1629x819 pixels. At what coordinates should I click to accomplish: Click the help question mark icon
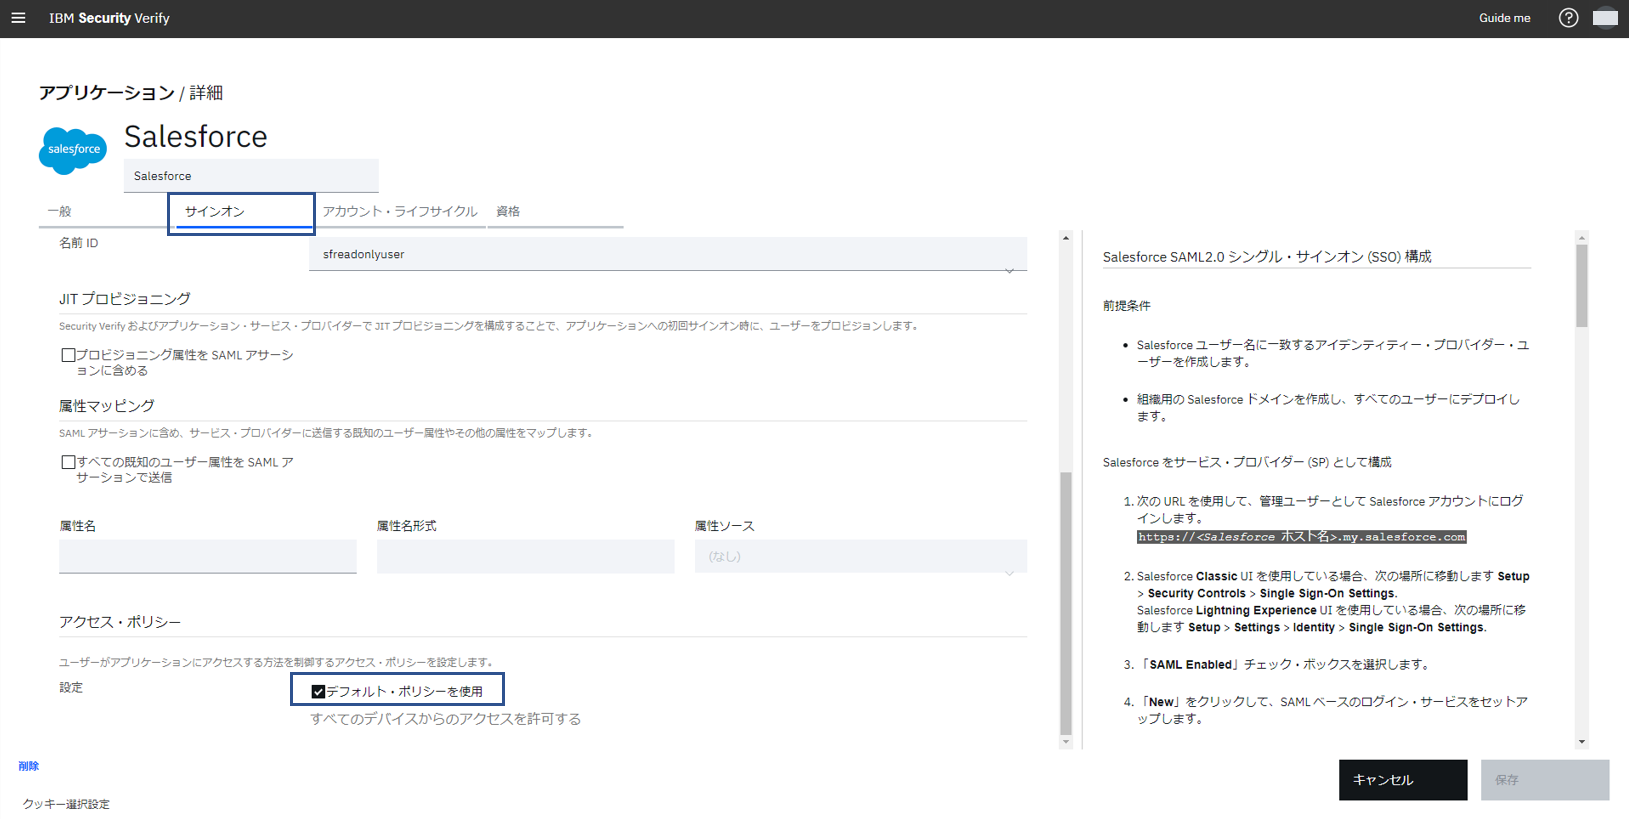click(x=1568, y=18)
